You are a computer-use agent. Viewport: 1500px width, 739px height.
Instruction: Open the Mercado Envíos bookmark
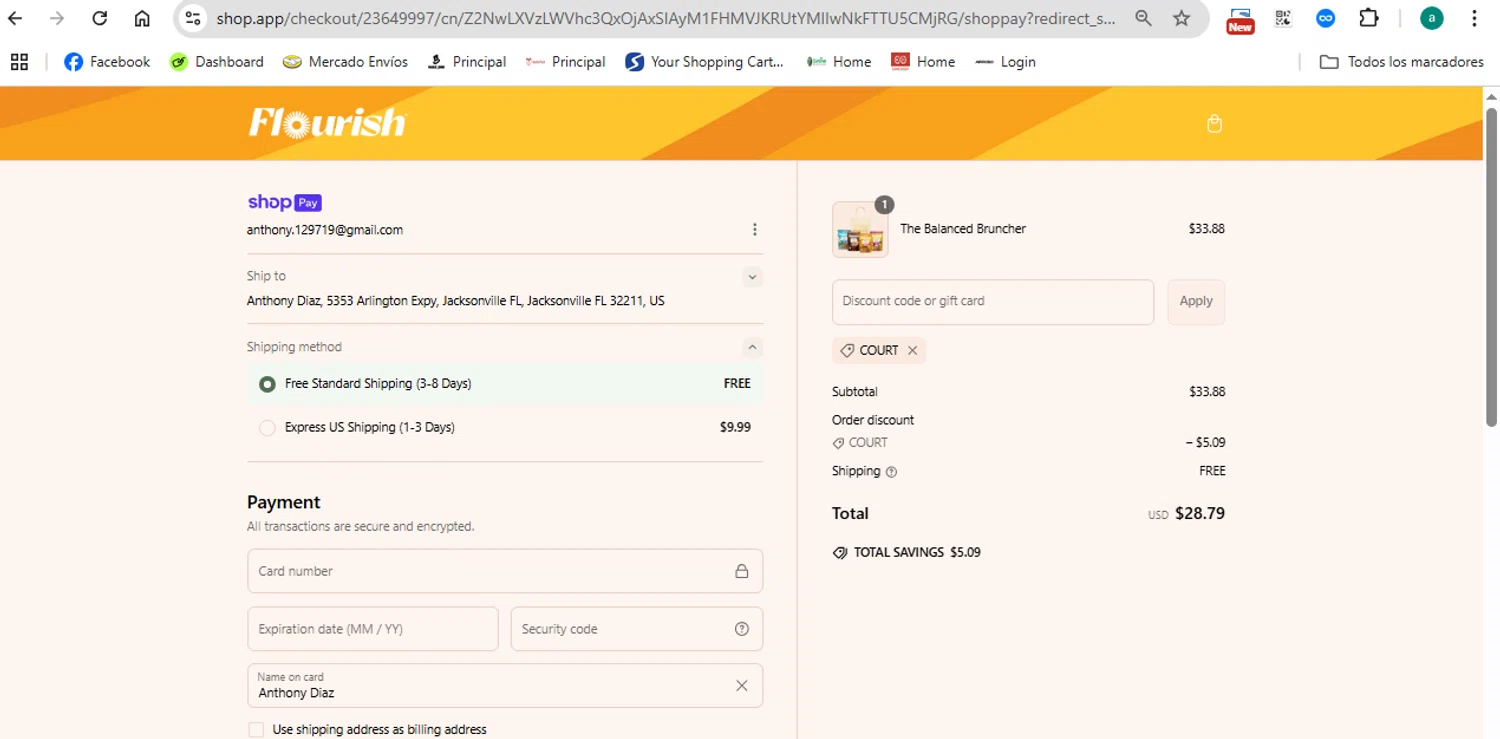[345, 62]
